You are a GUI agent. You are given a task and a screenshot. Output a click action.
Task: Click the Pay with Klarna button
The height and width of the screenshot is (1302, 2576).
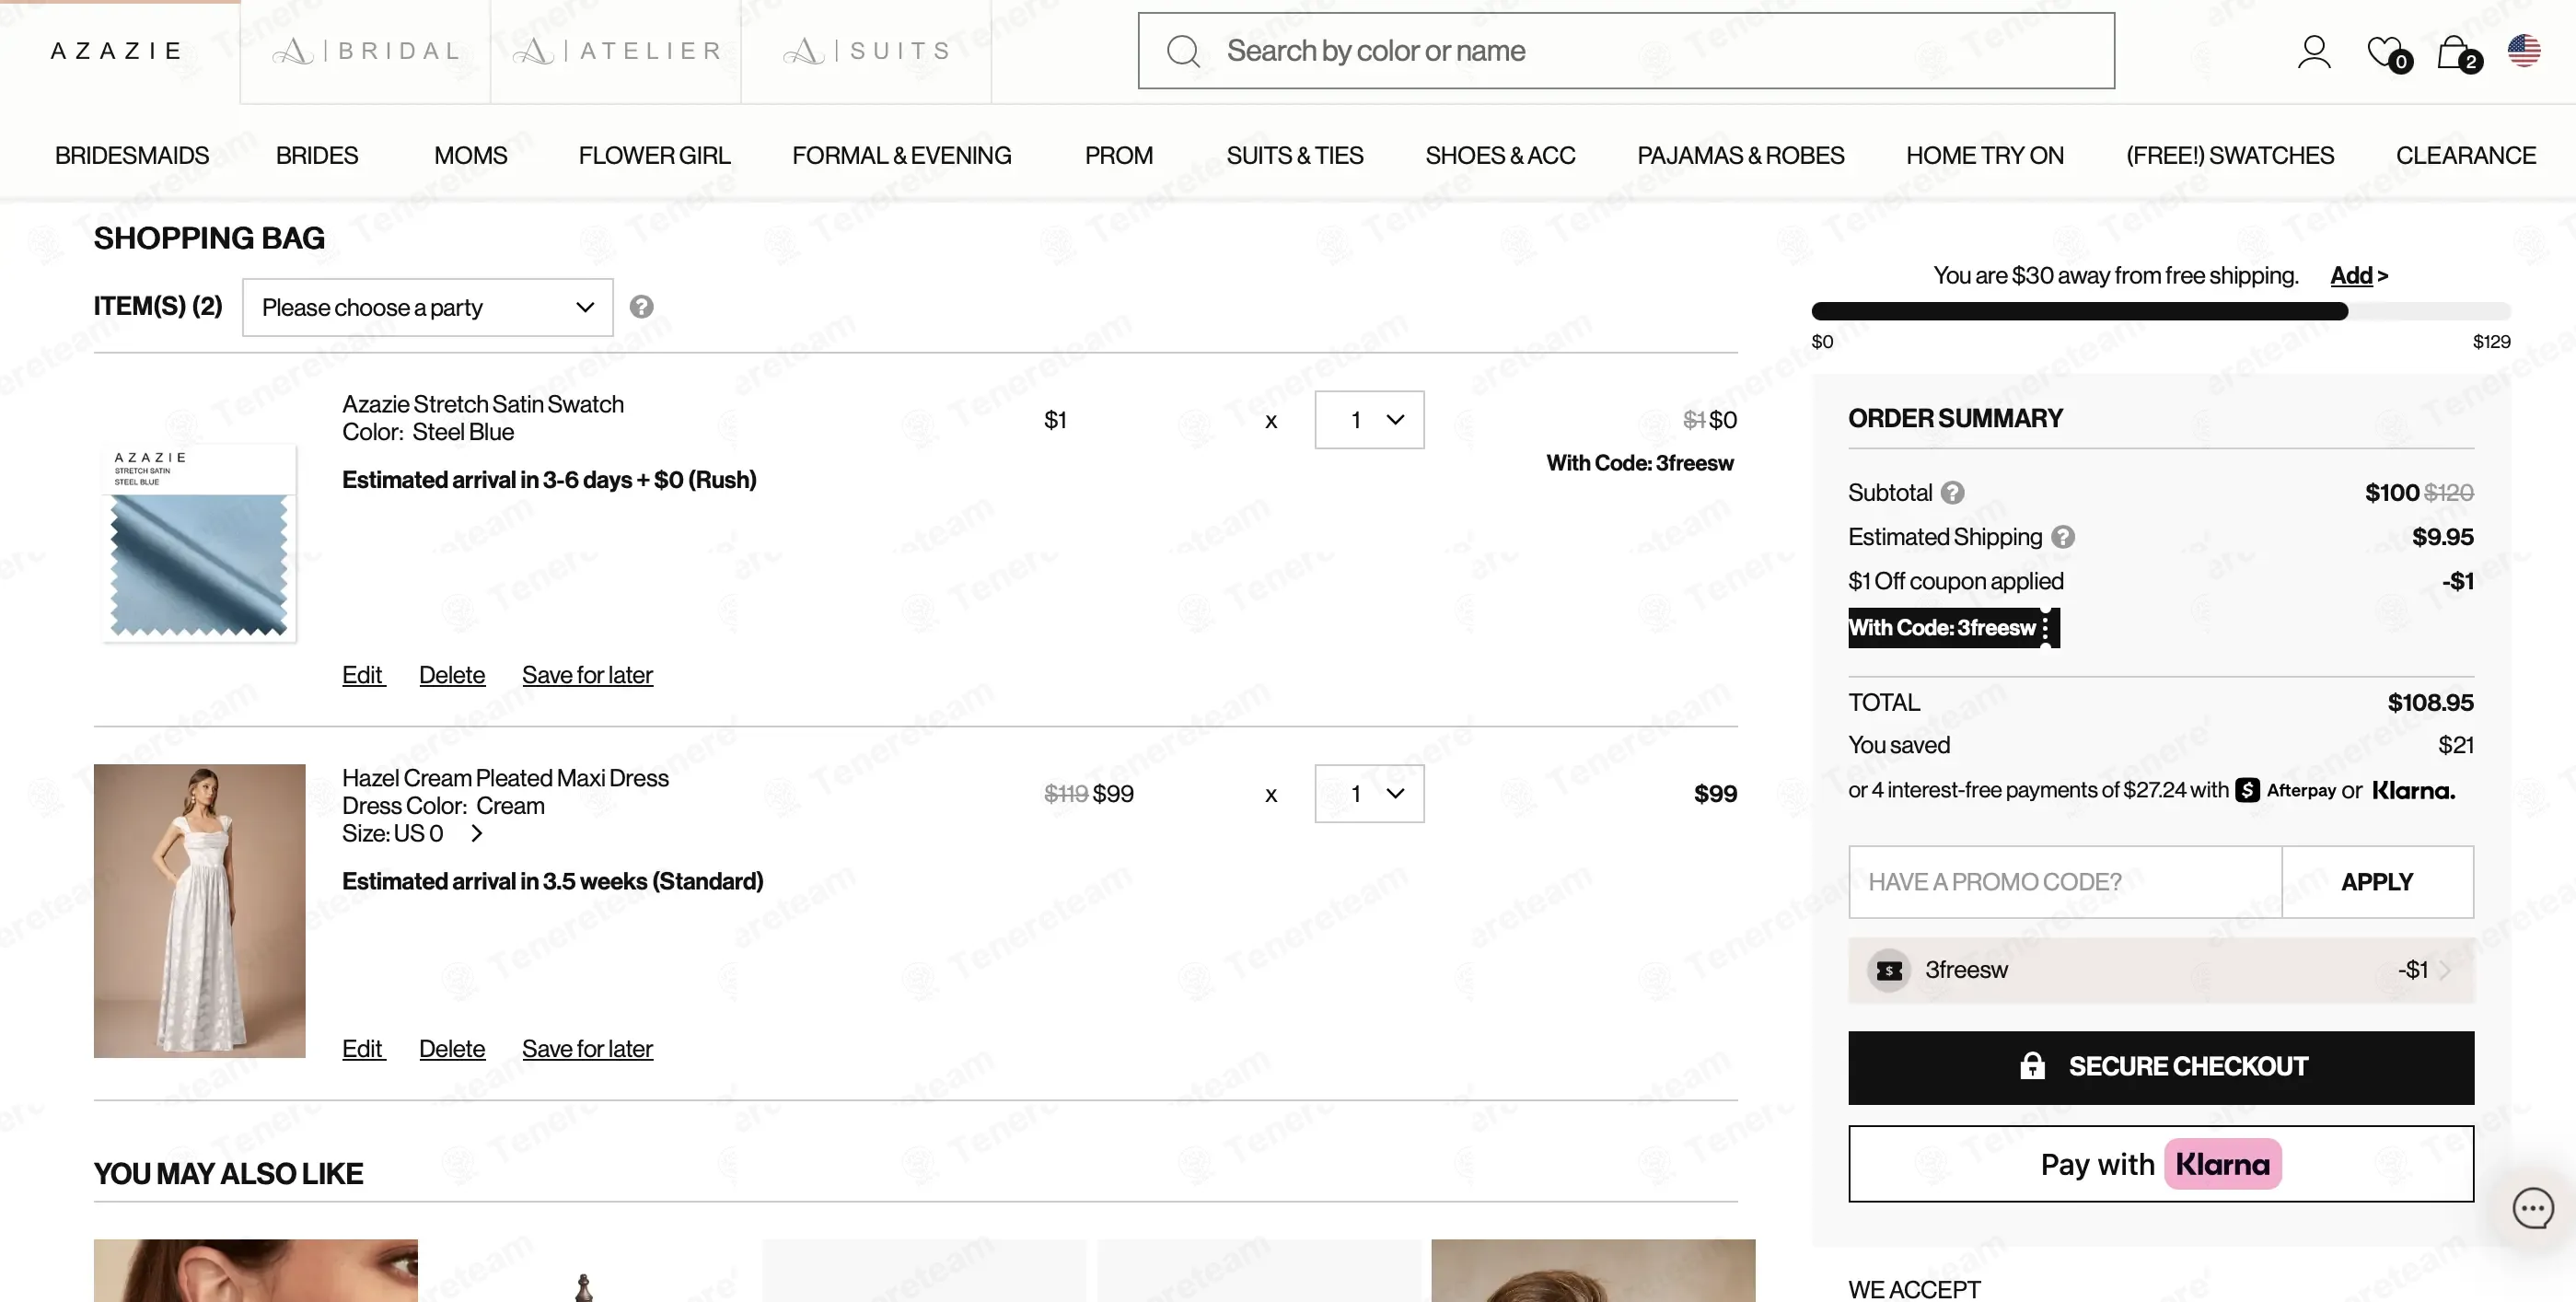pyautogui.click(x=2161, y=1164)
